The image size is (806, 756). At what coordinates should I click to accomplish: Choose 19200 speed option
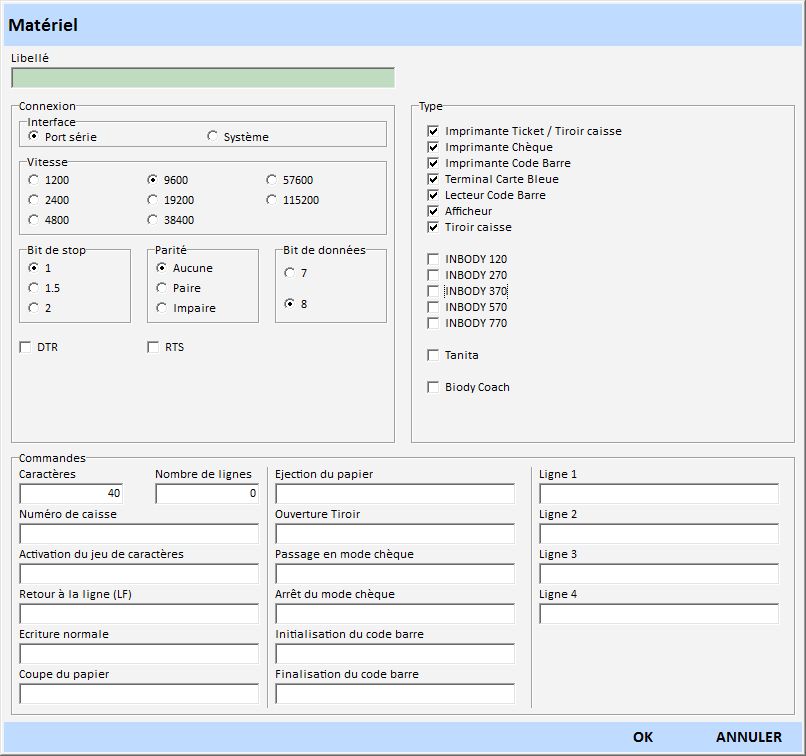[x=153, y=200]
